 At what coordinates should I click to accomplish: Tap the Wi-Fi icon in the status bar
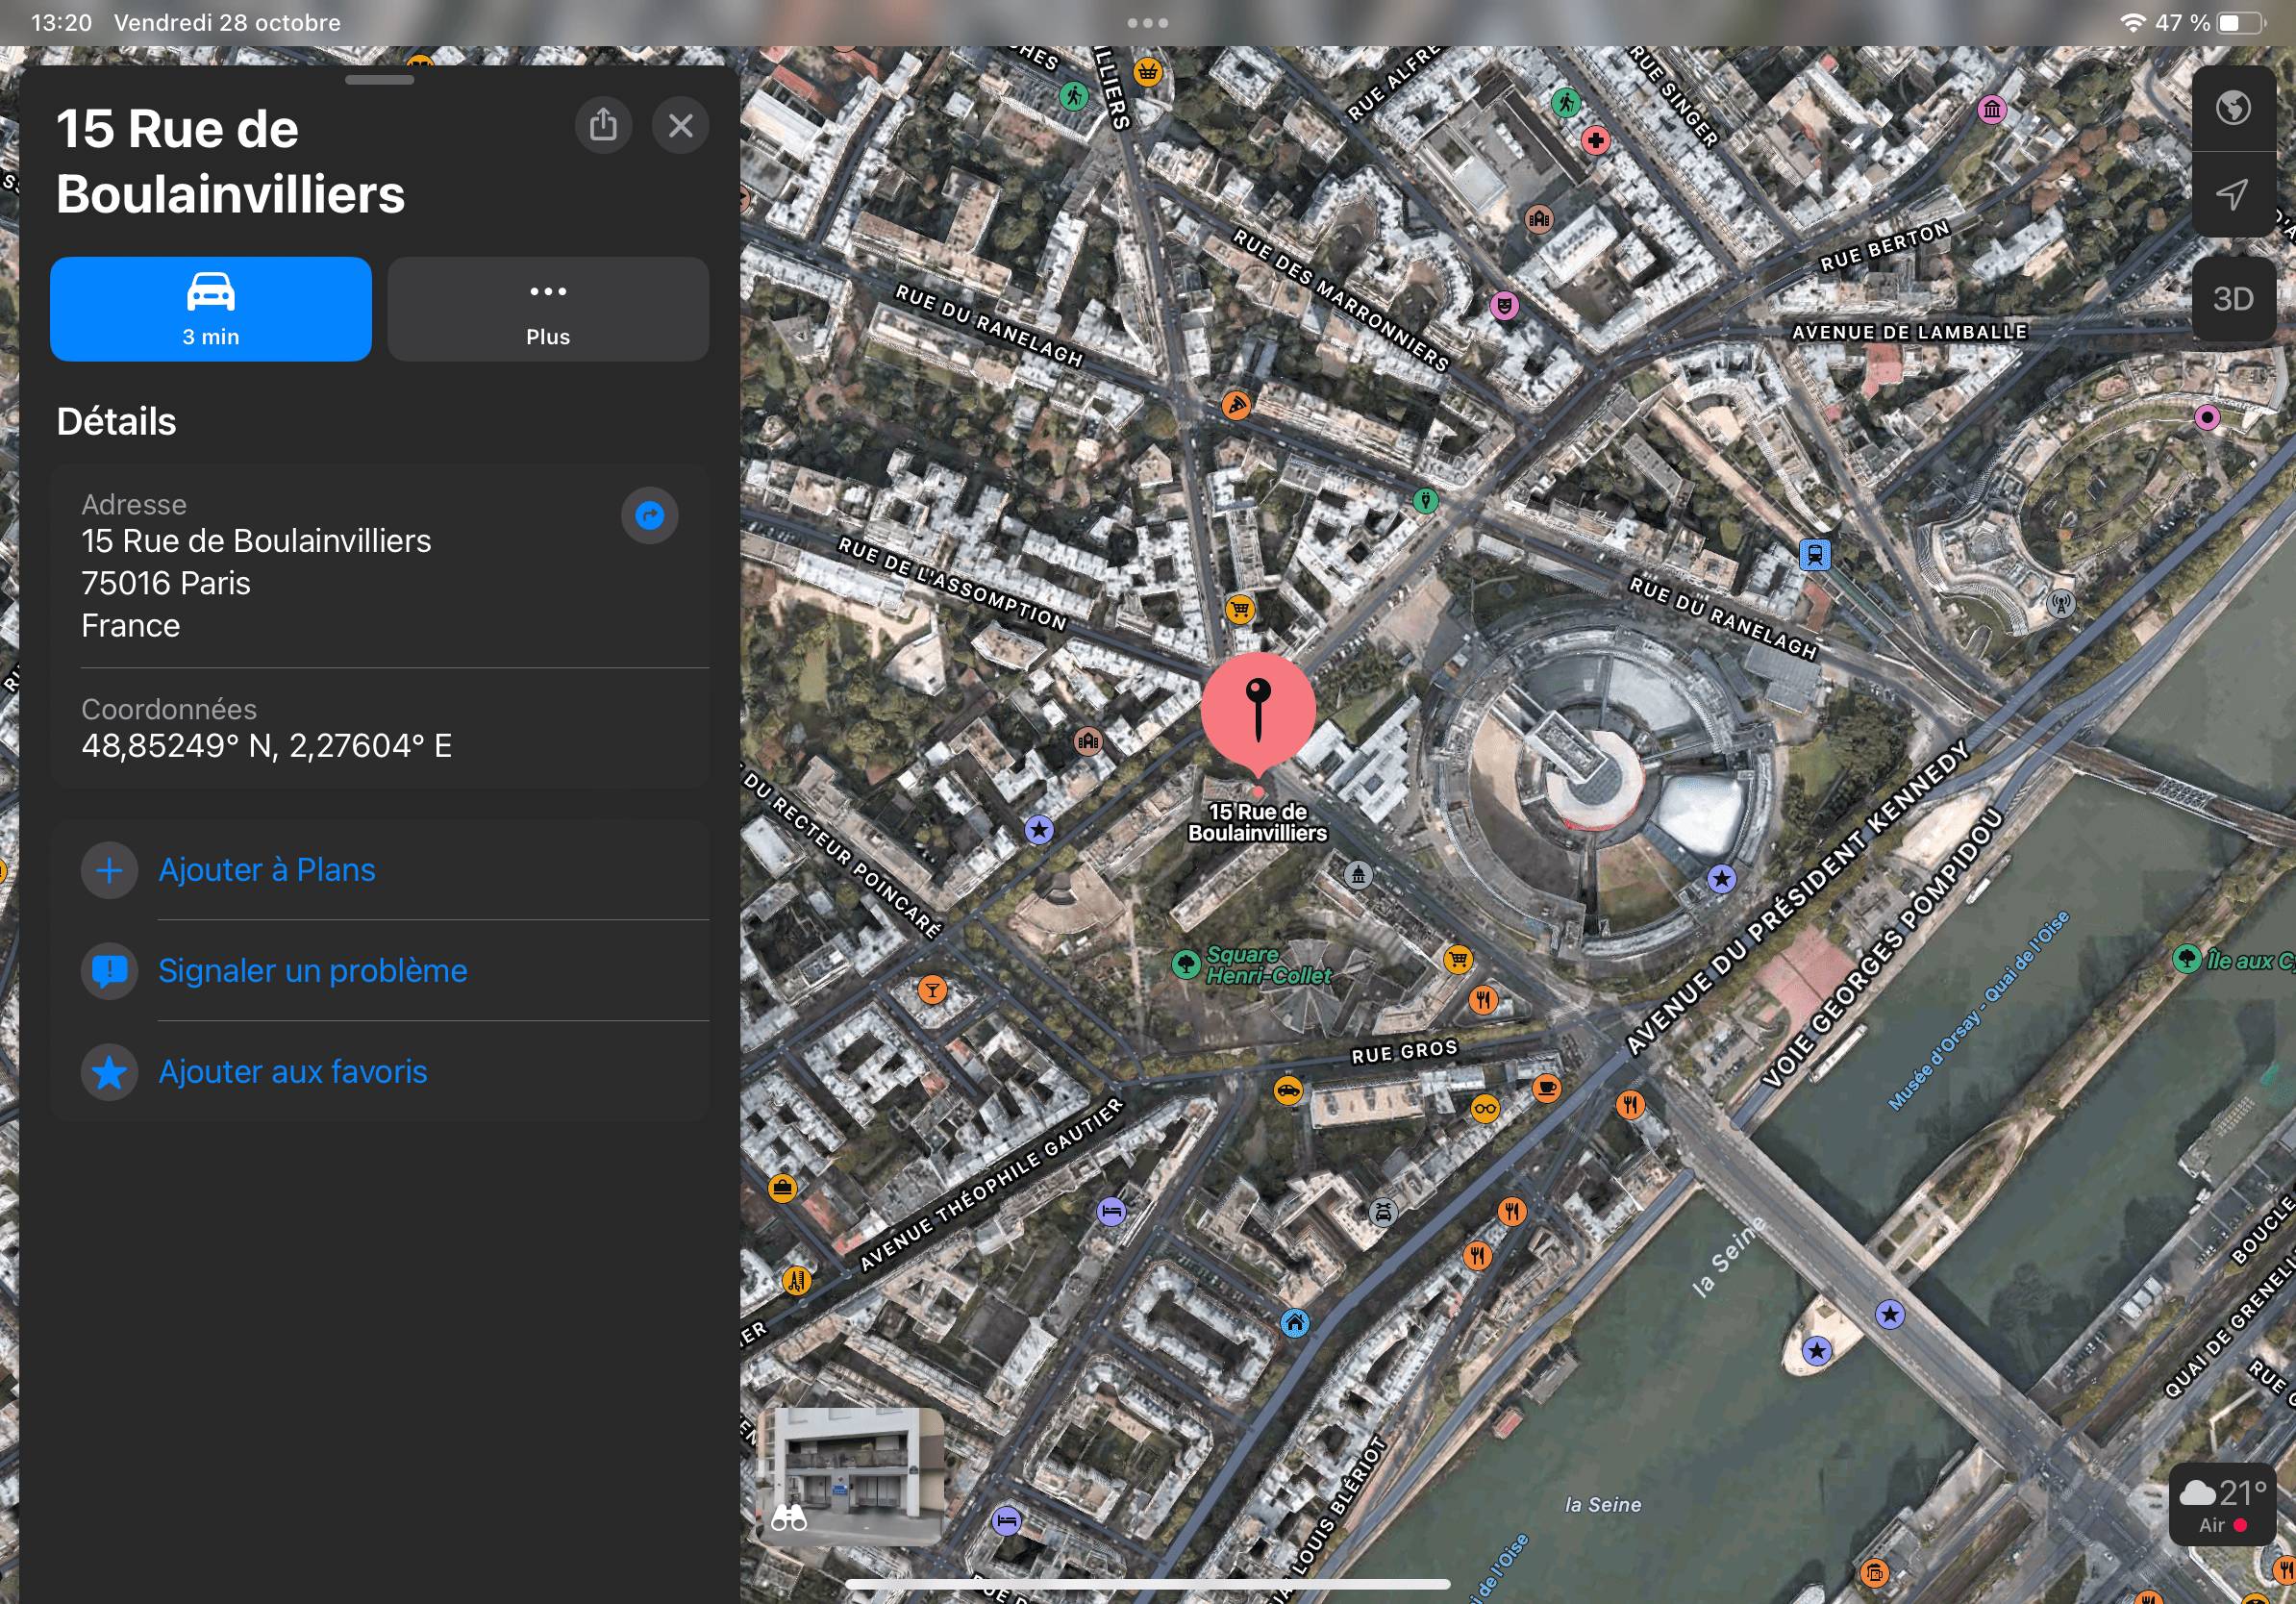pyautogui.click(x=2132, y=23)
